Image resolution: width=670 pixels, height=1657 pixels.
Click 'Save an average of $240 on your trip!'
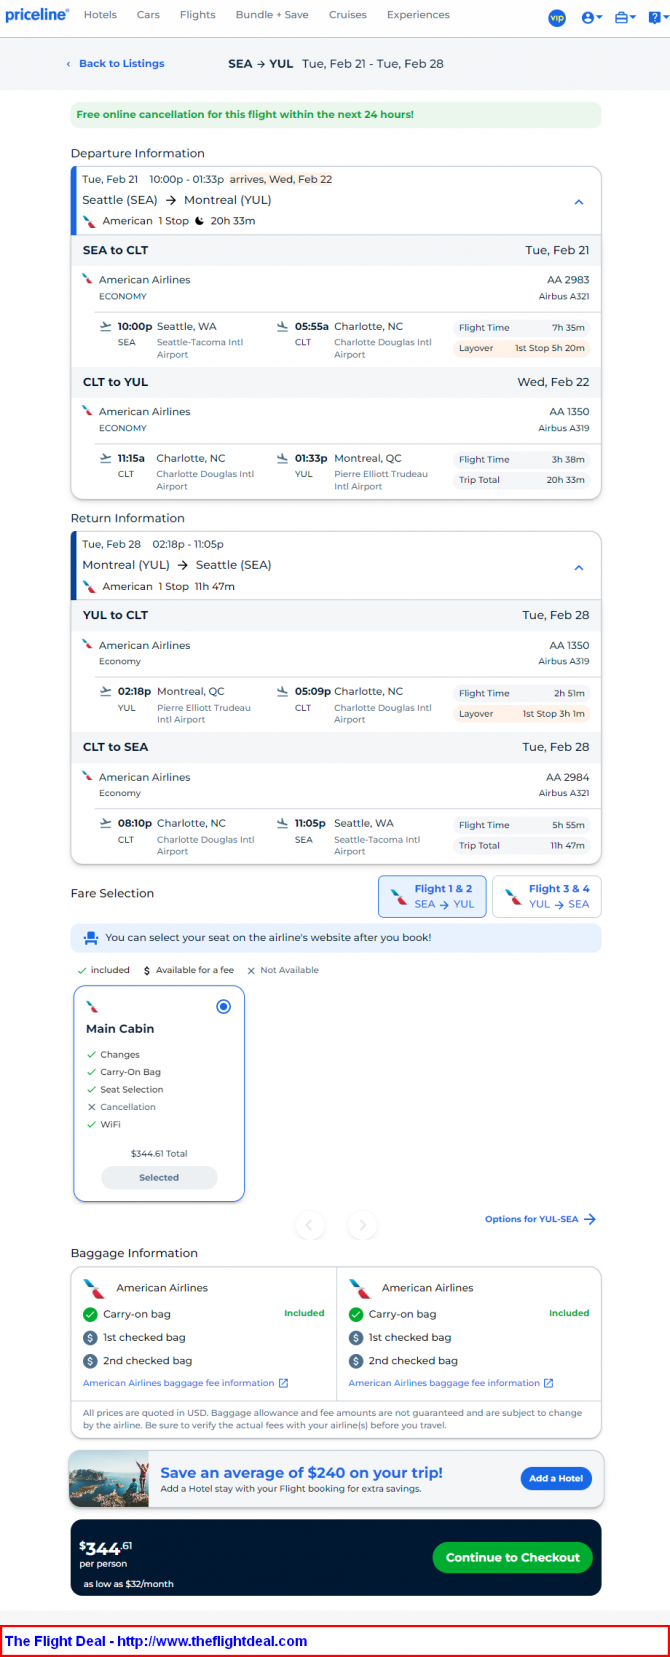point(301,1472)
